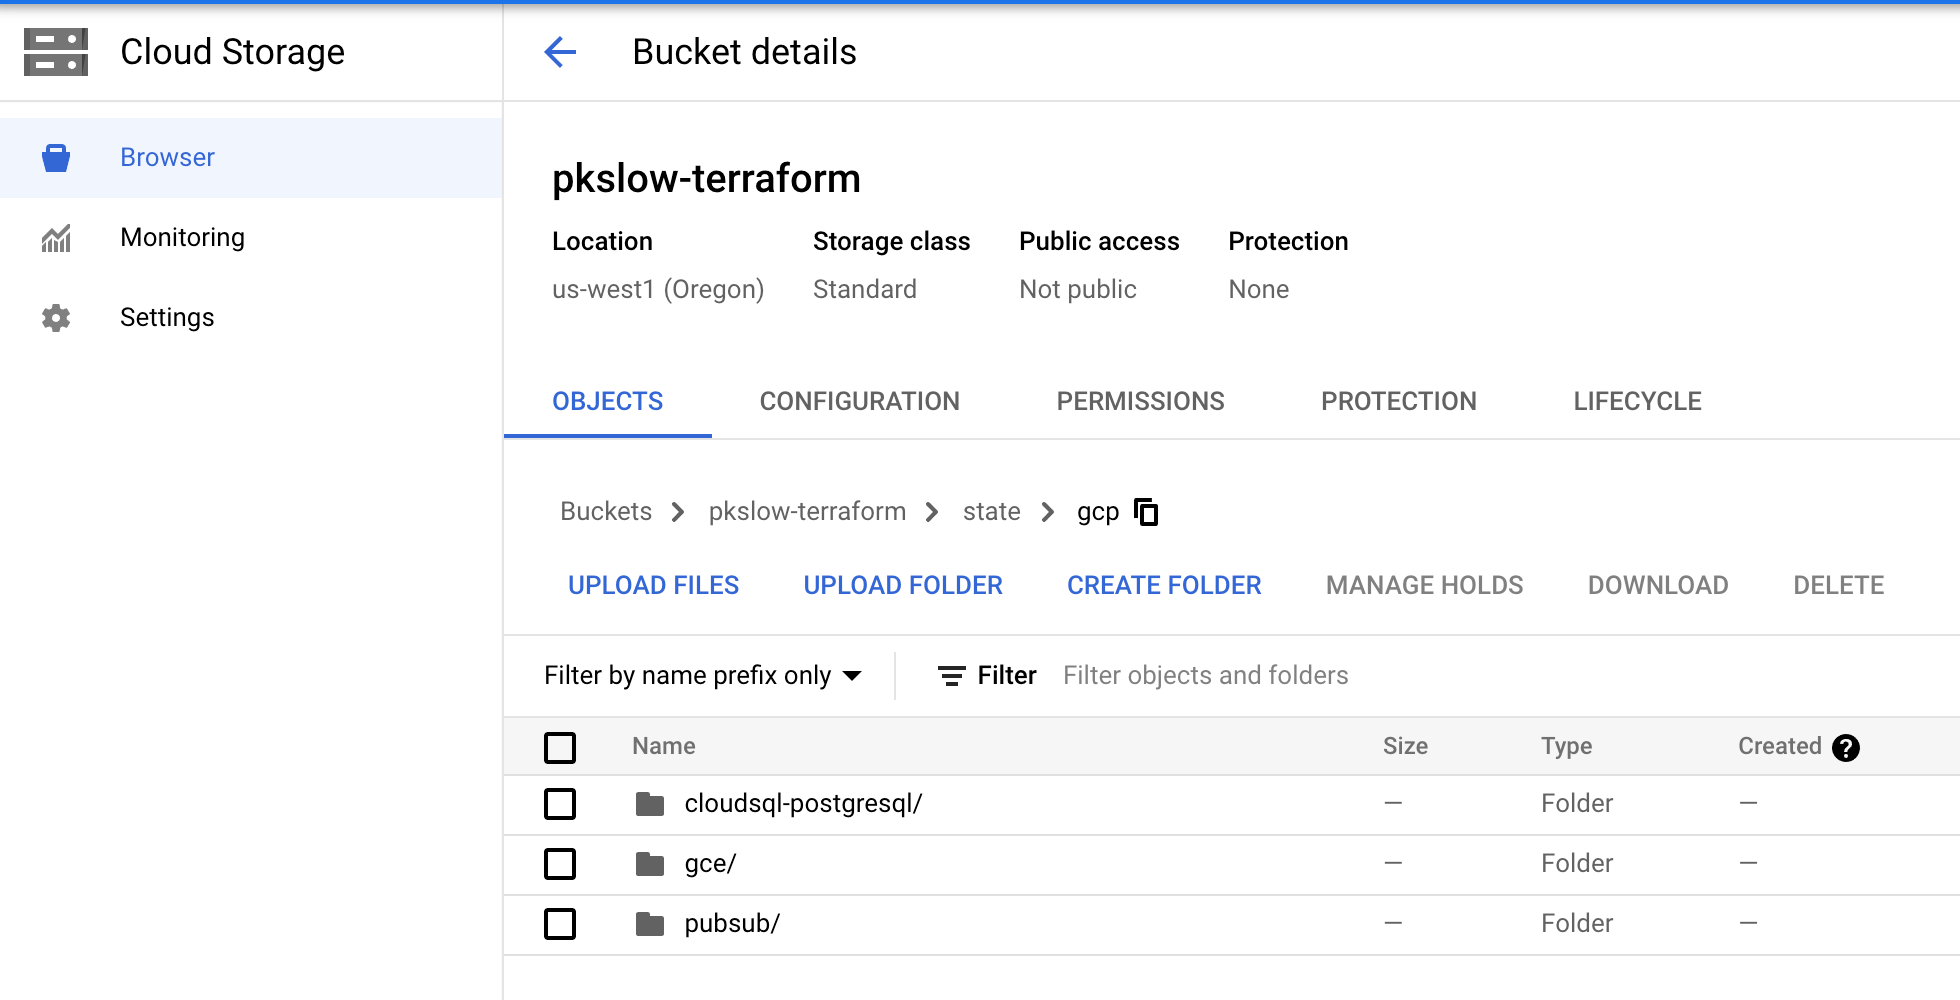This screenshot has width=1960, height=1000.
Task: Open Cloud Storage Settings via gear icon
Action: tap(167, 317)
